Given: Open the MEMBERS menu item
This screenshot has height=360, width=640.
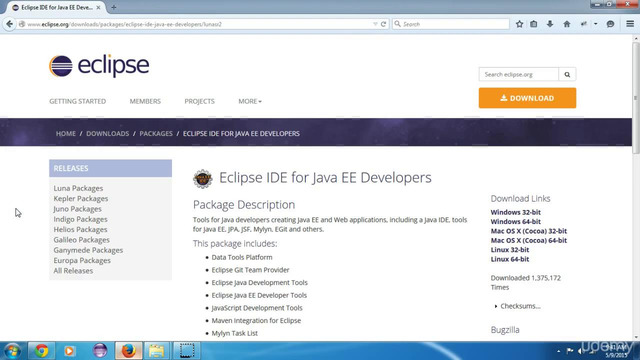Looking at the screenshot, I should (145, 101).
